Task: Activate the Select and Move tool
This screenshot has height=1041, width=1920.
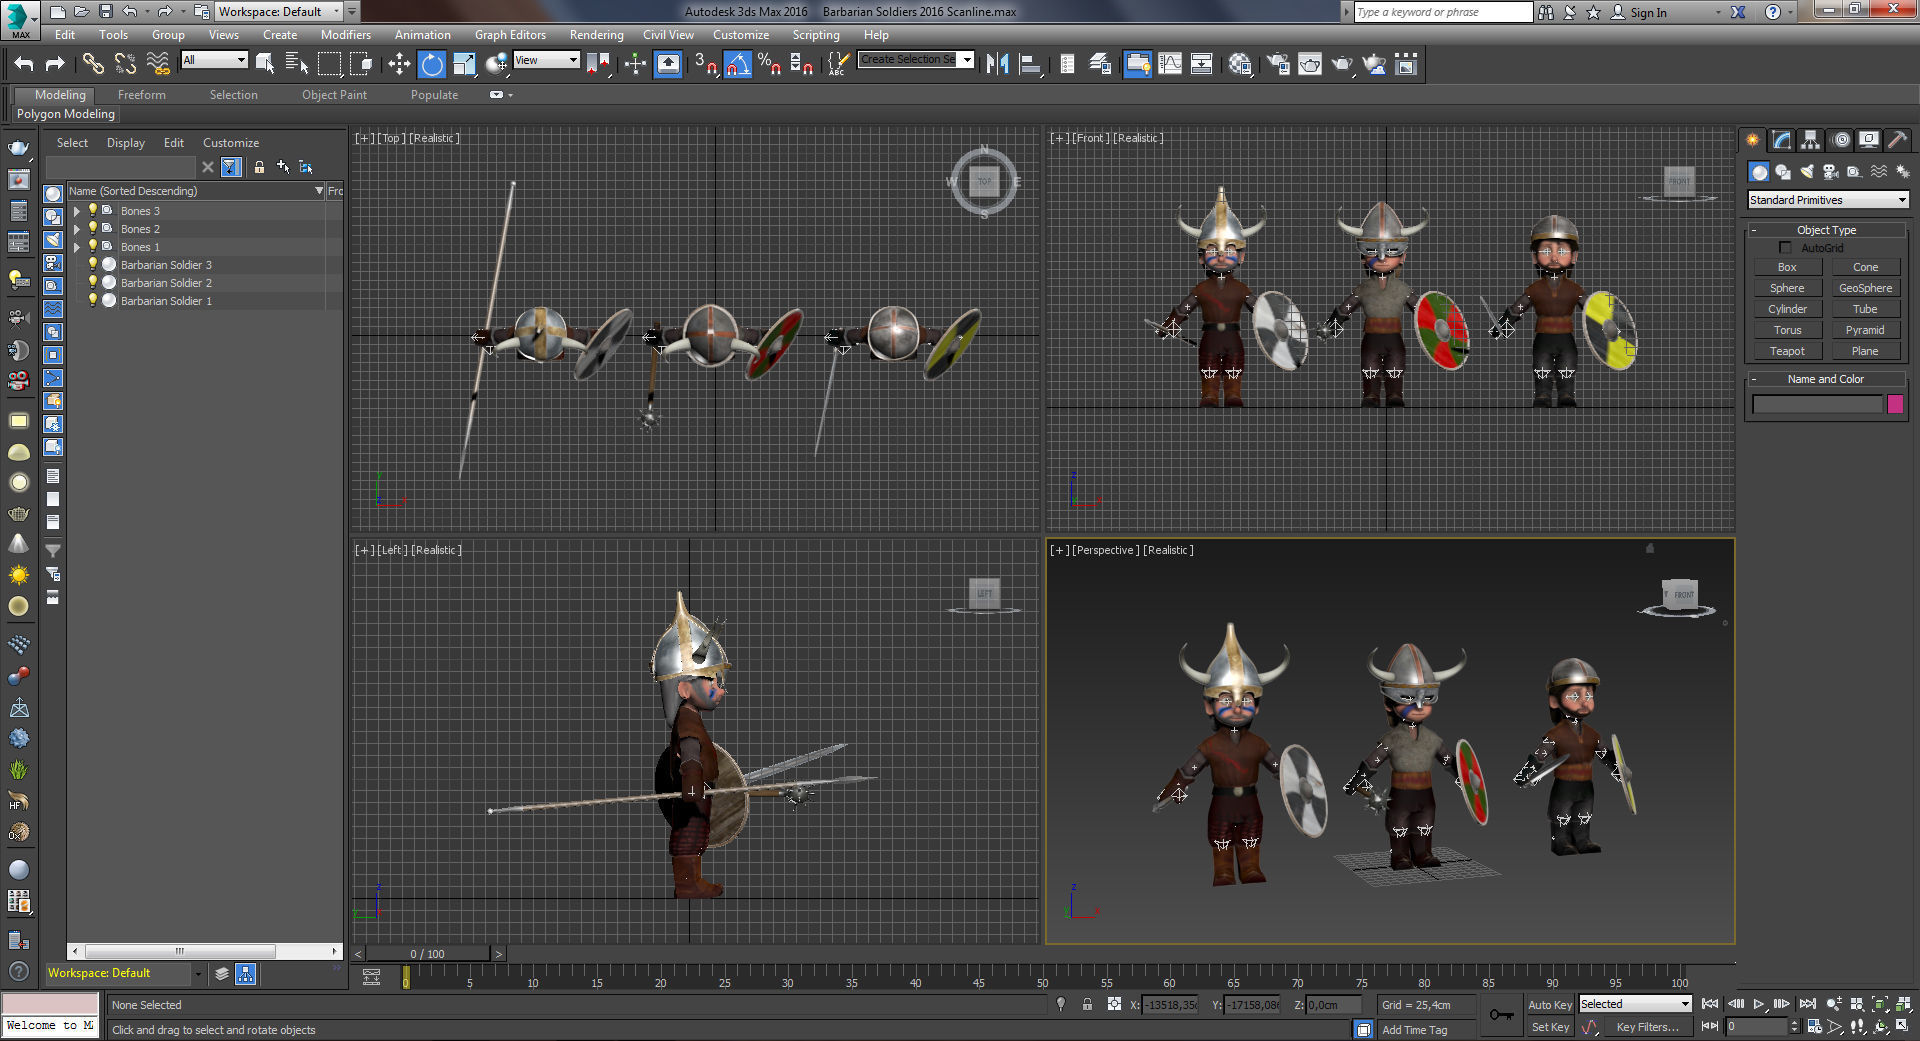Action: click(399, 65)
